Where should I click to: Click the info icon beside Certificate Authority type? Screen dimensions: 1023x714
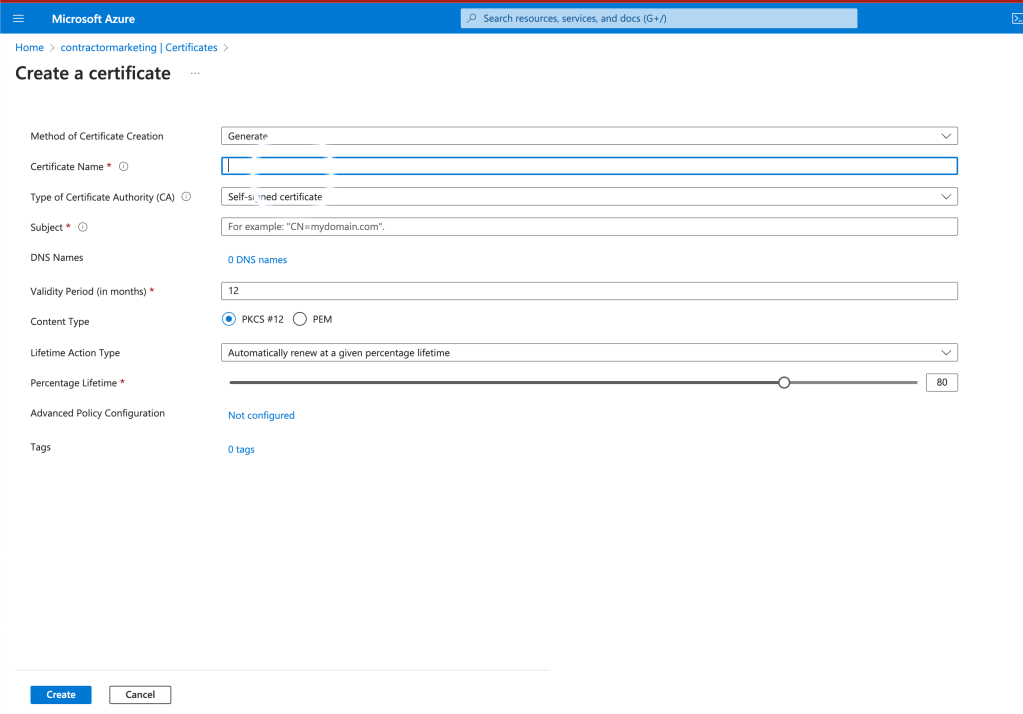pos(186,196)
